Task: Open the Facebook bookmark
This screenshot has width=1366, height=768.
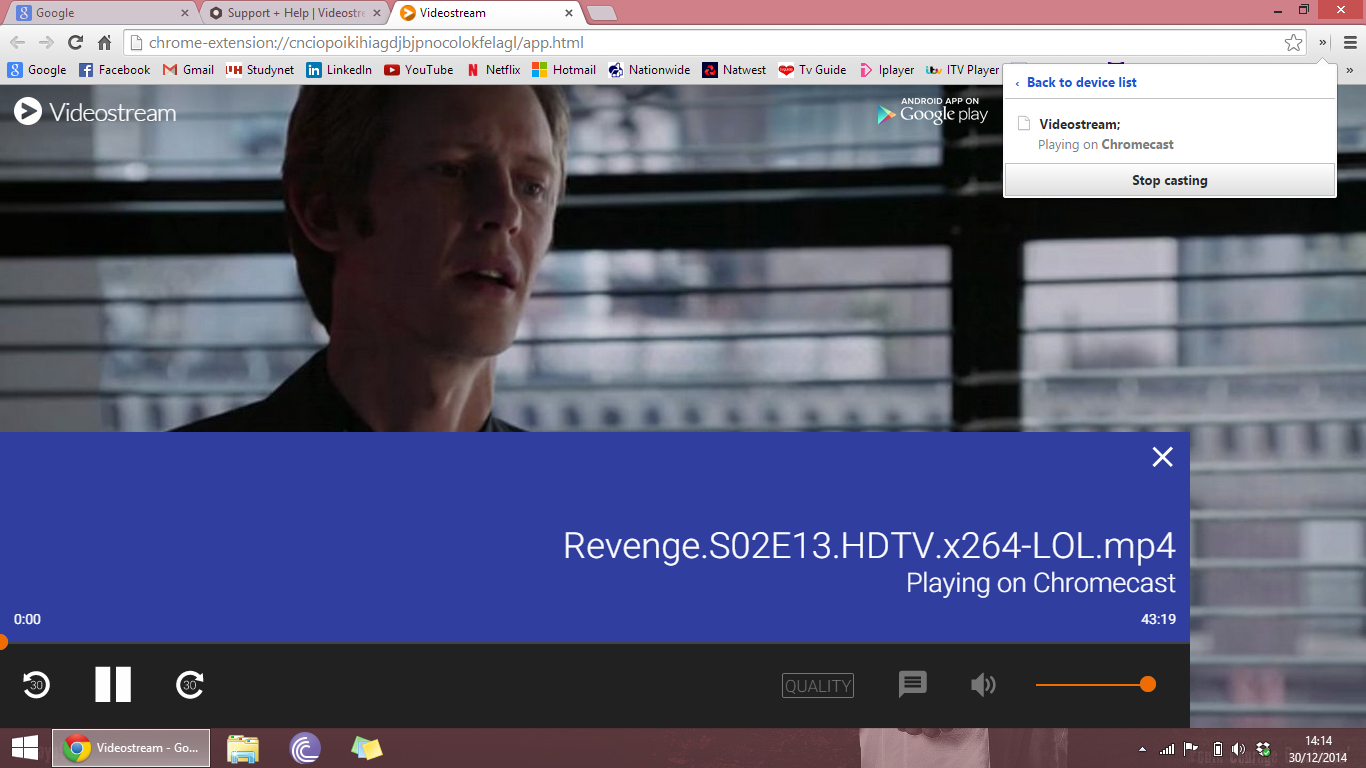Action: coord(114,70)
